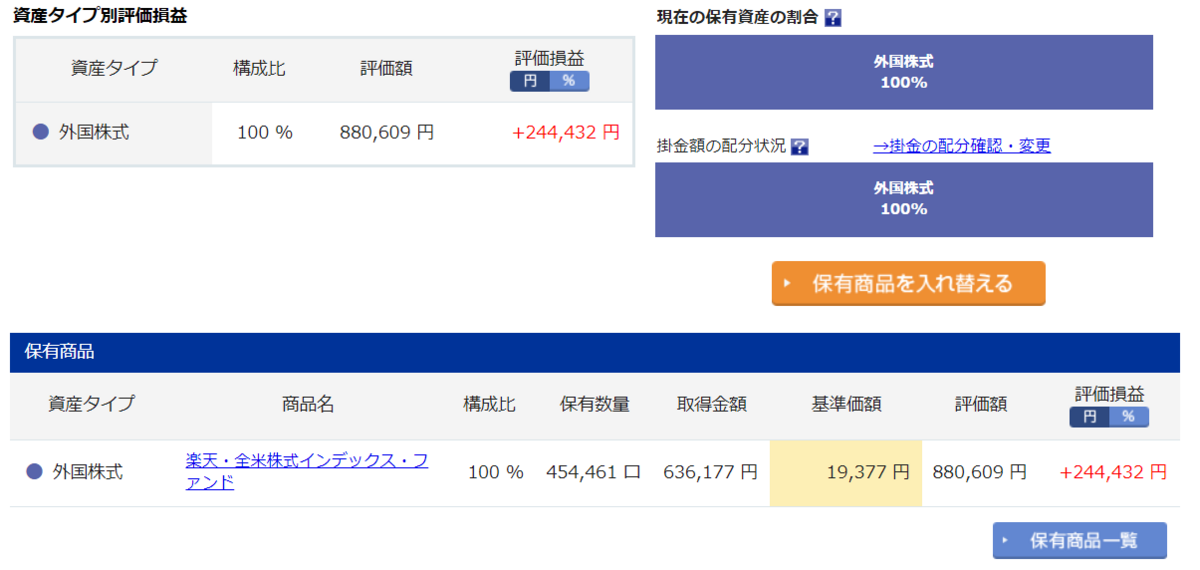Click 保有数量 column header
1200x570 pixels.
point(595,404)
